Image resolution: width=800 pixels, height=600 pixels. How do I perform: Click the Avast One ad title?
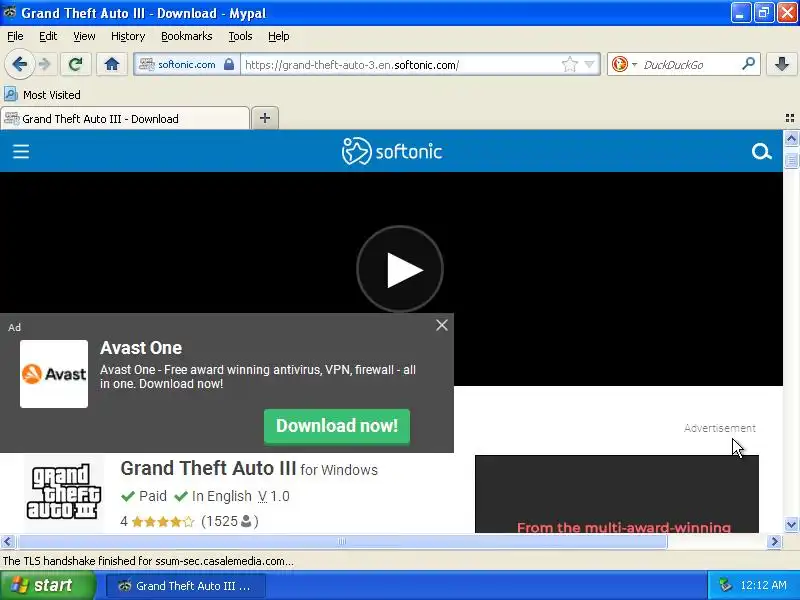click(141, 348)
